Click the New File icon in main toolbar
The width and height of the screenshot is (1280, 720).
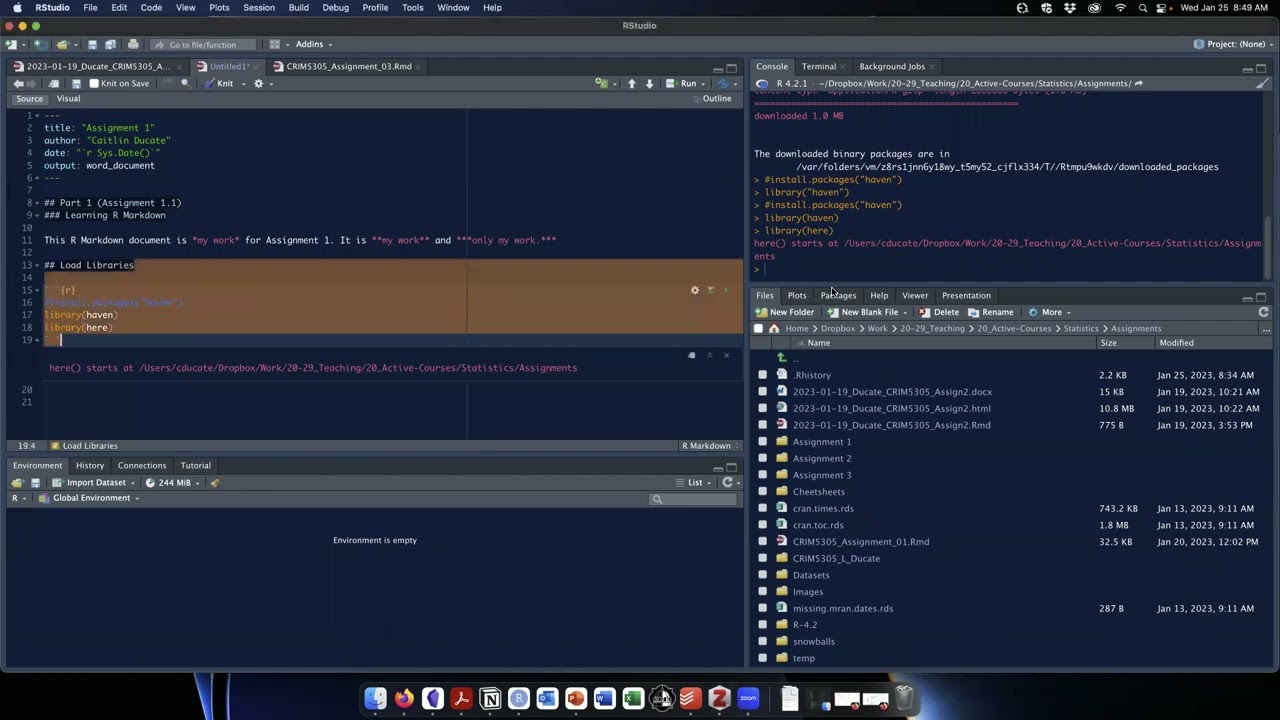coord(12,44)
